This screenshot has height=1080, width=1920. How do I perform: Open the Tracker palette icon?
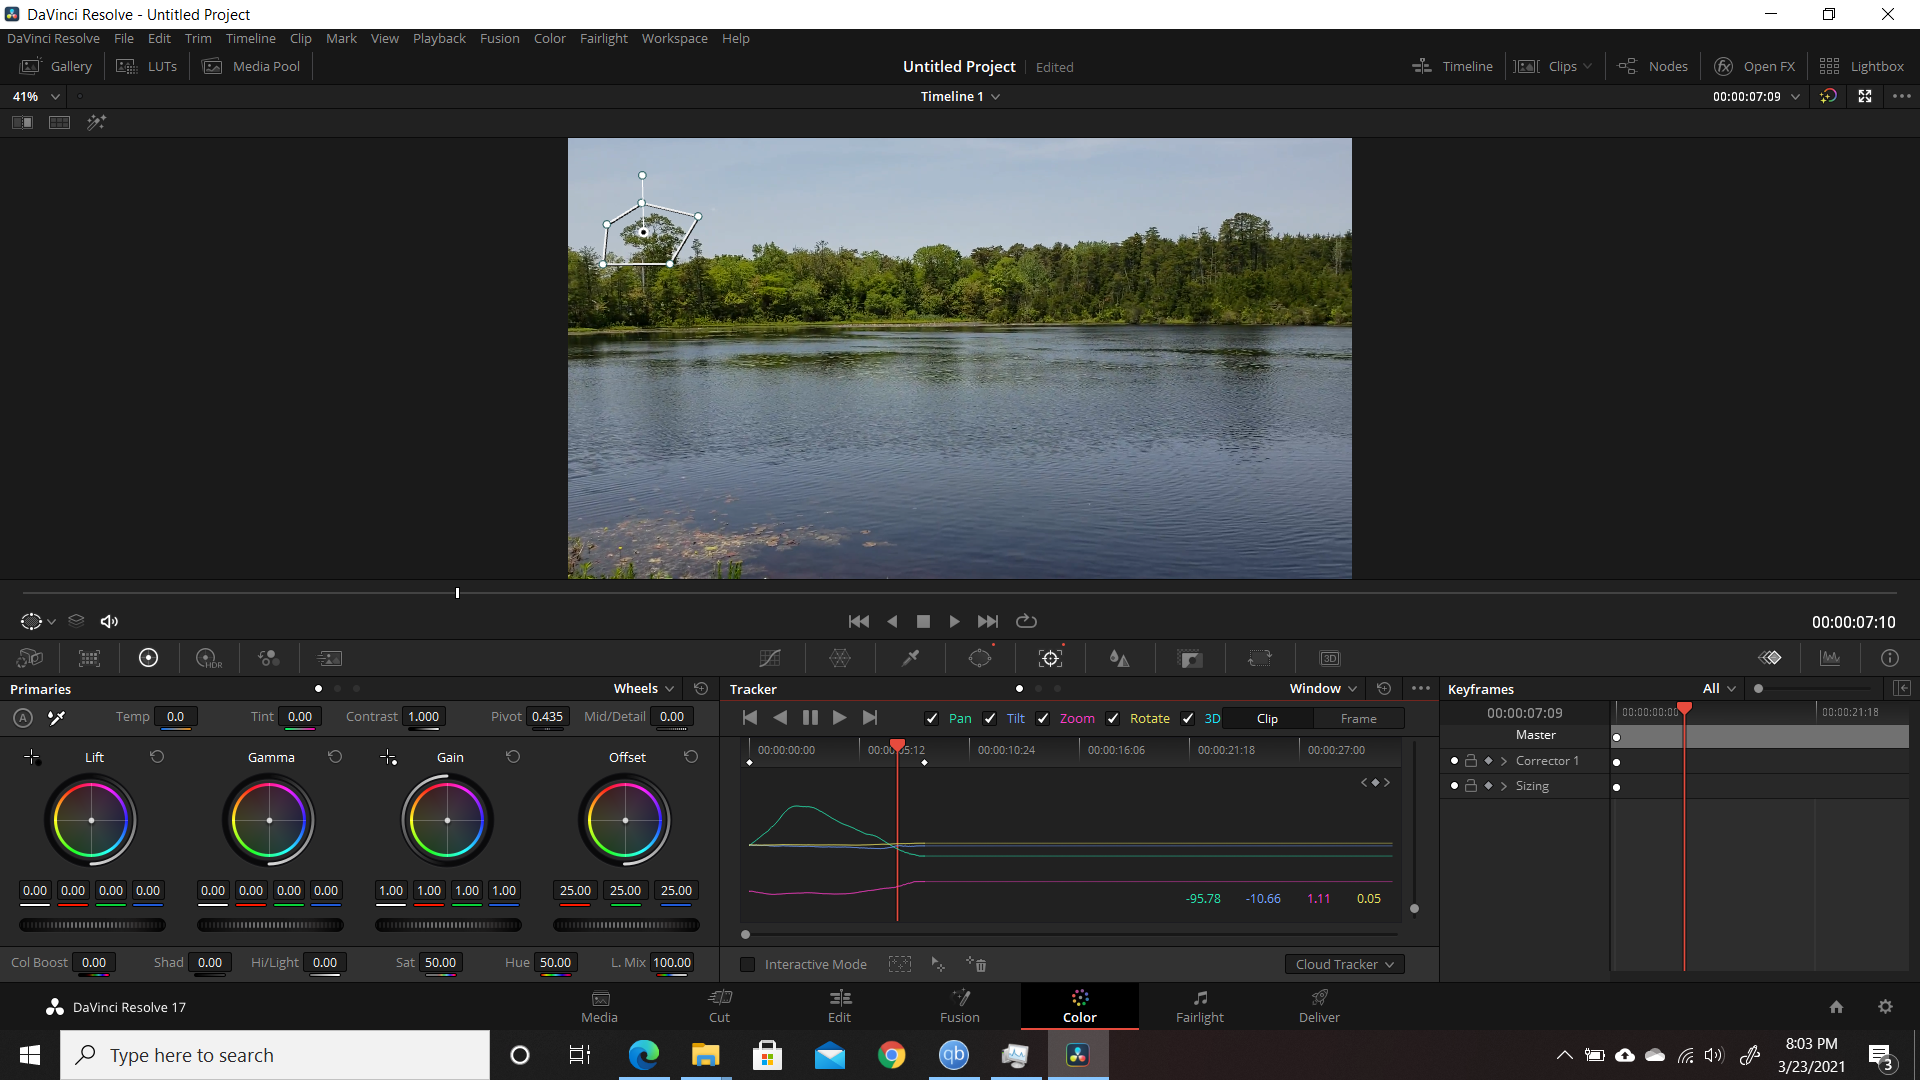click(1050, 658)
